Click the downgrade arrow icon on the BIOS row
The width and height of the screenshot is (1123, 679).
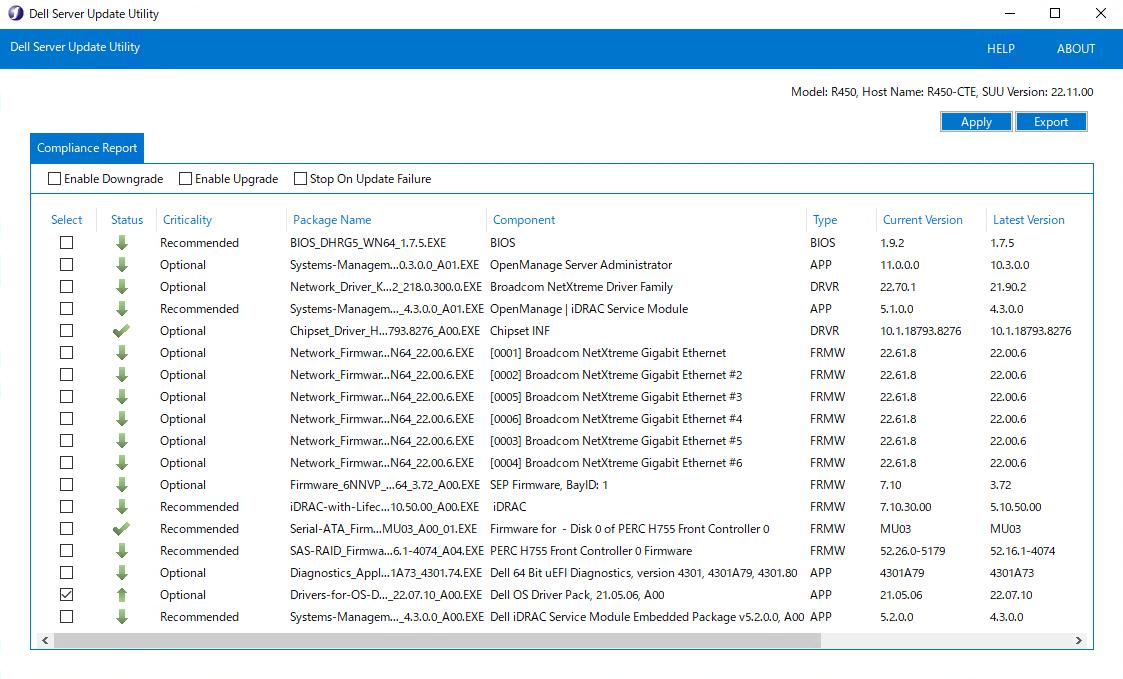[121, 242]
